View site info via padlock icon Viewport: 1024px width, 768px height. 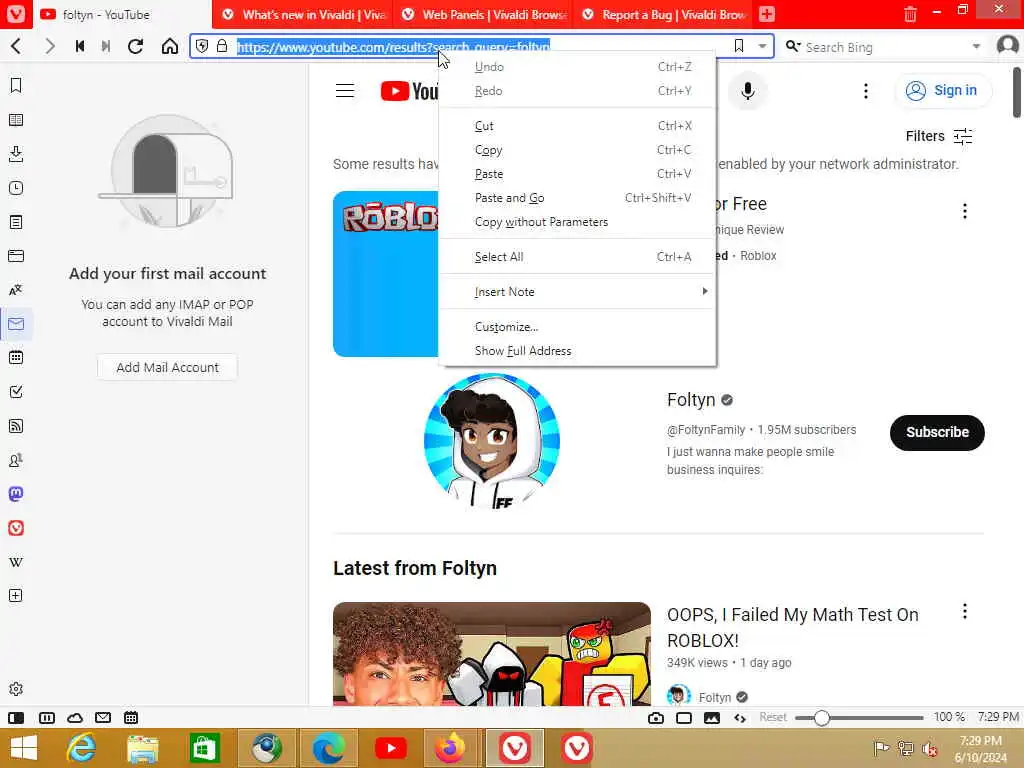(x=222, y=46)
